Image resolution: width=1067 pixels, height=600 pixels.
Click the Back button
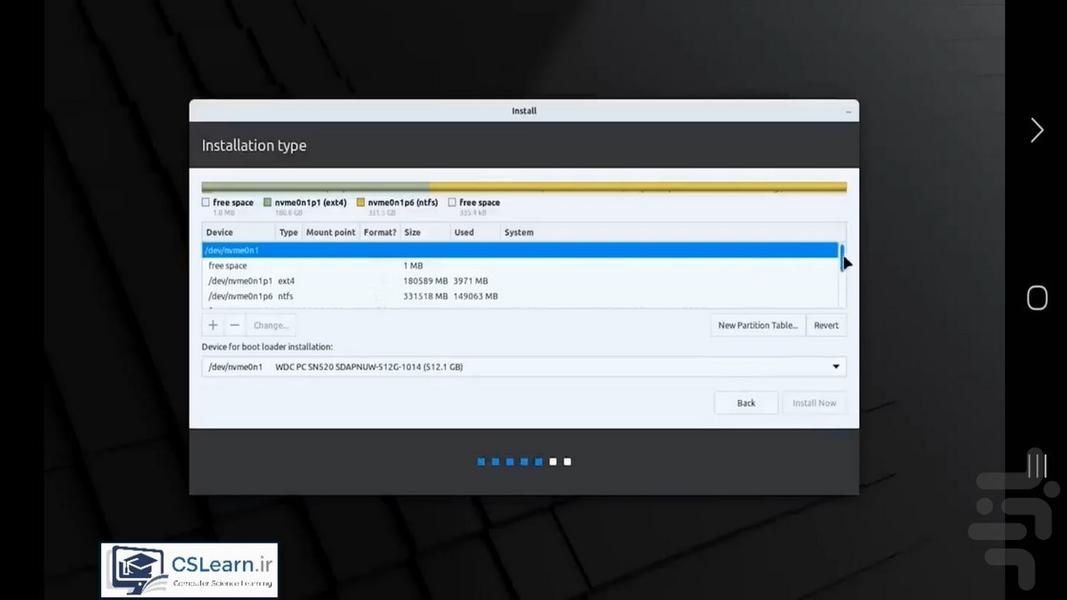[x=746, y=403]
